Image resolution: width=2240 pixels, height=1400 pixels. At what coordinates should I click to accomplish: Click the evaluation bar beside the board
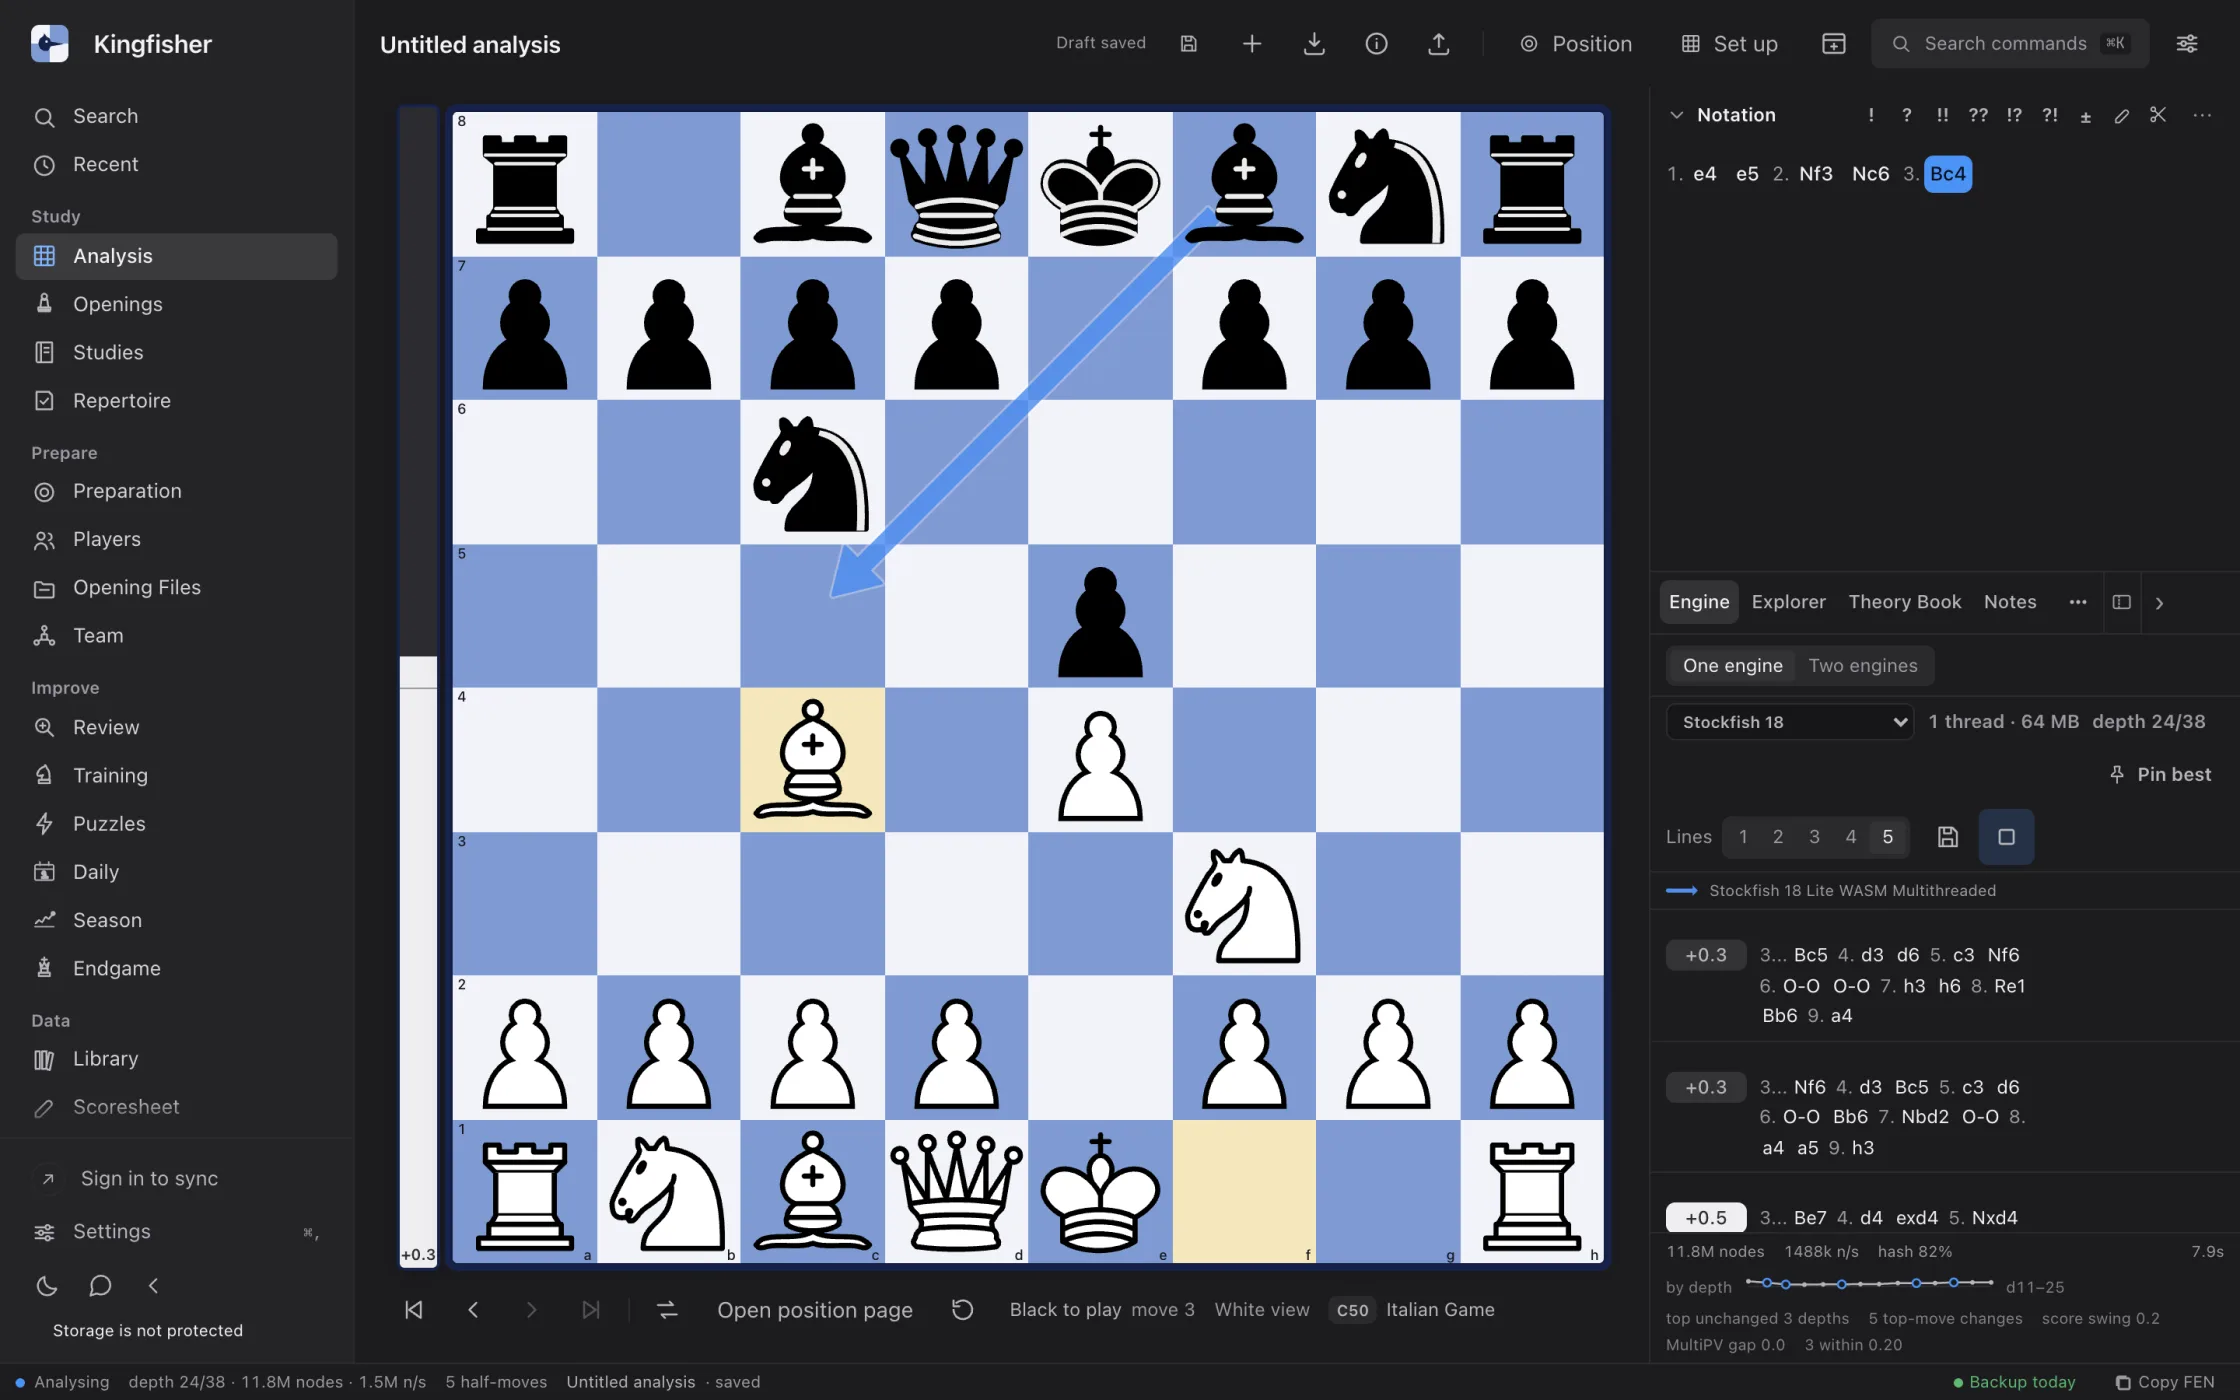point(418,686)
